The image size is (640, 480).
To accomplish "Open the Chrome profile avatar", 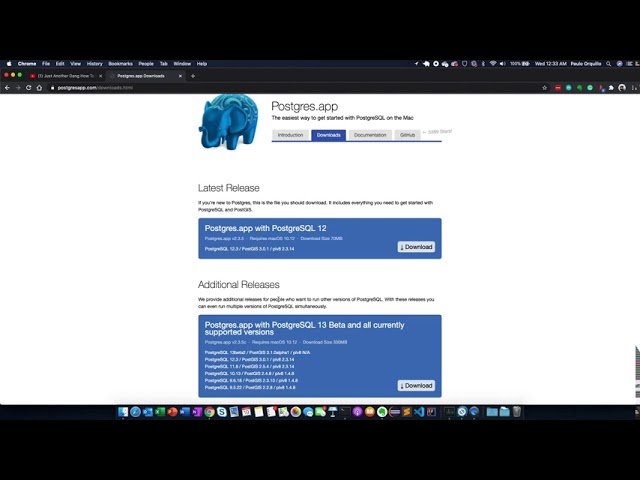I will (x=622, y=88).
